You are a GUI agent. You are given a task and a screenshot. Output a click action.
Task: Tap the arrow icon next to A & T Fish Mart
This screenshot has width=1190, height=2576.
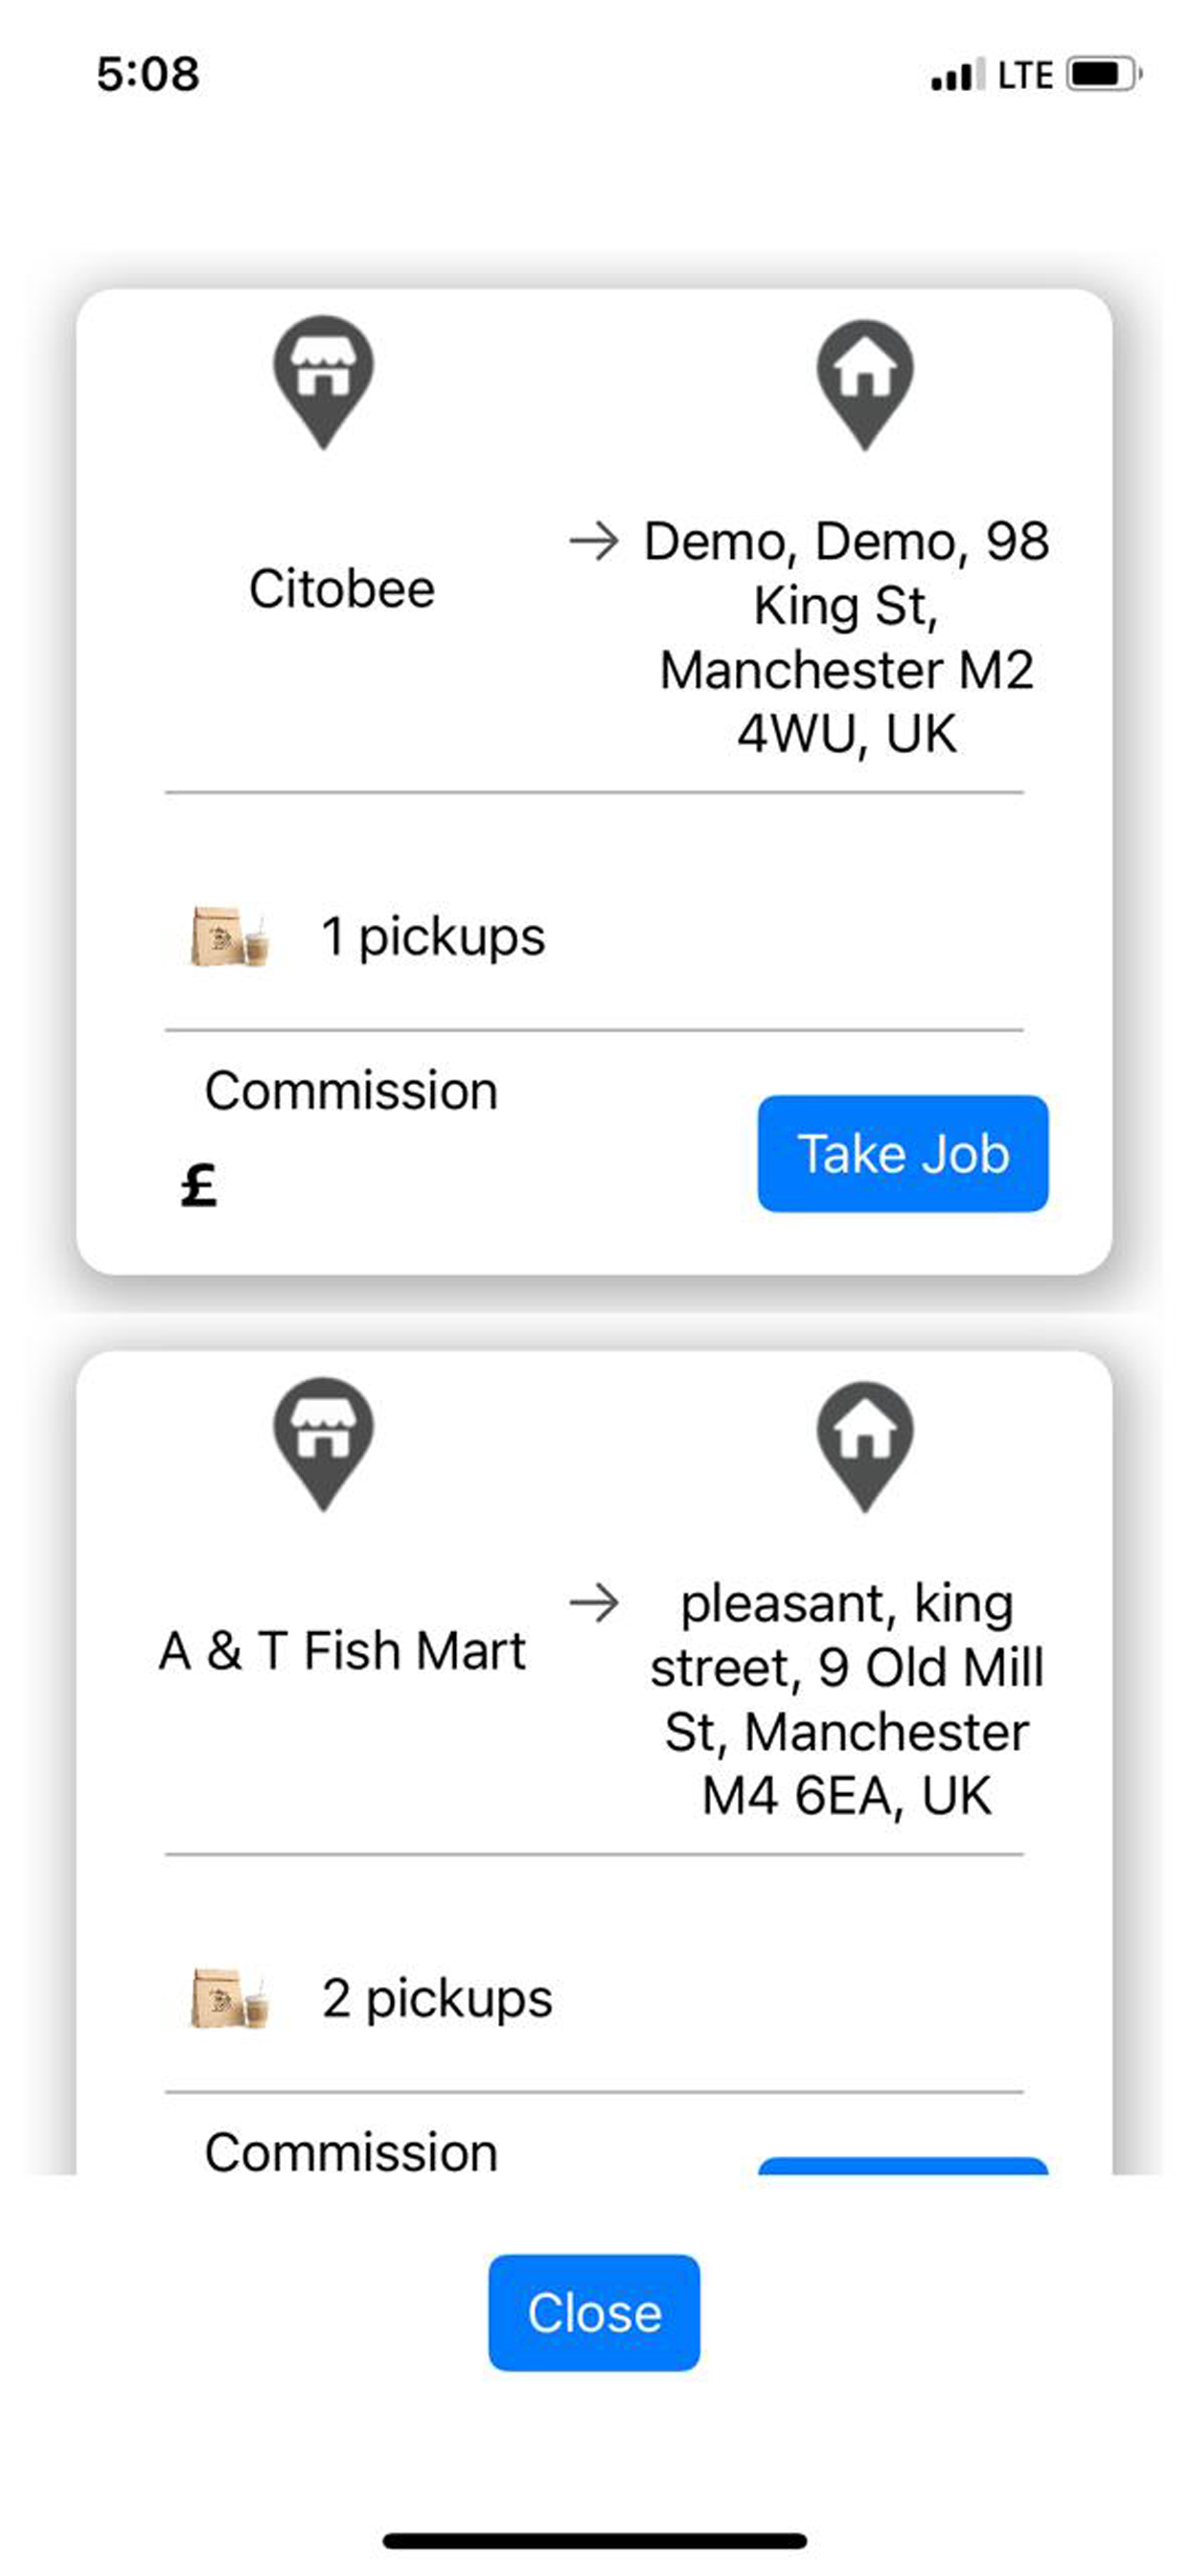(594, 1604)
